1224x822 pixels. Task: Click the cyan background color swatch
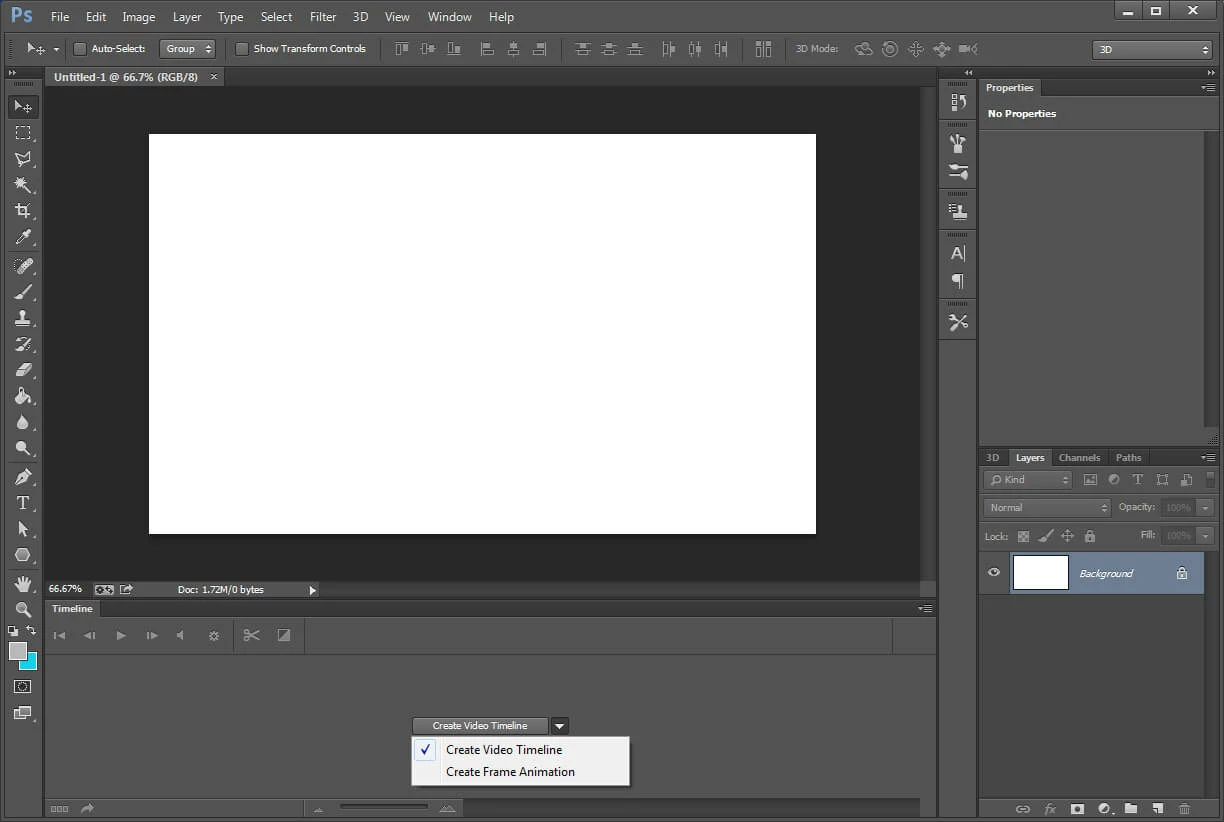[x=30, y=662]
